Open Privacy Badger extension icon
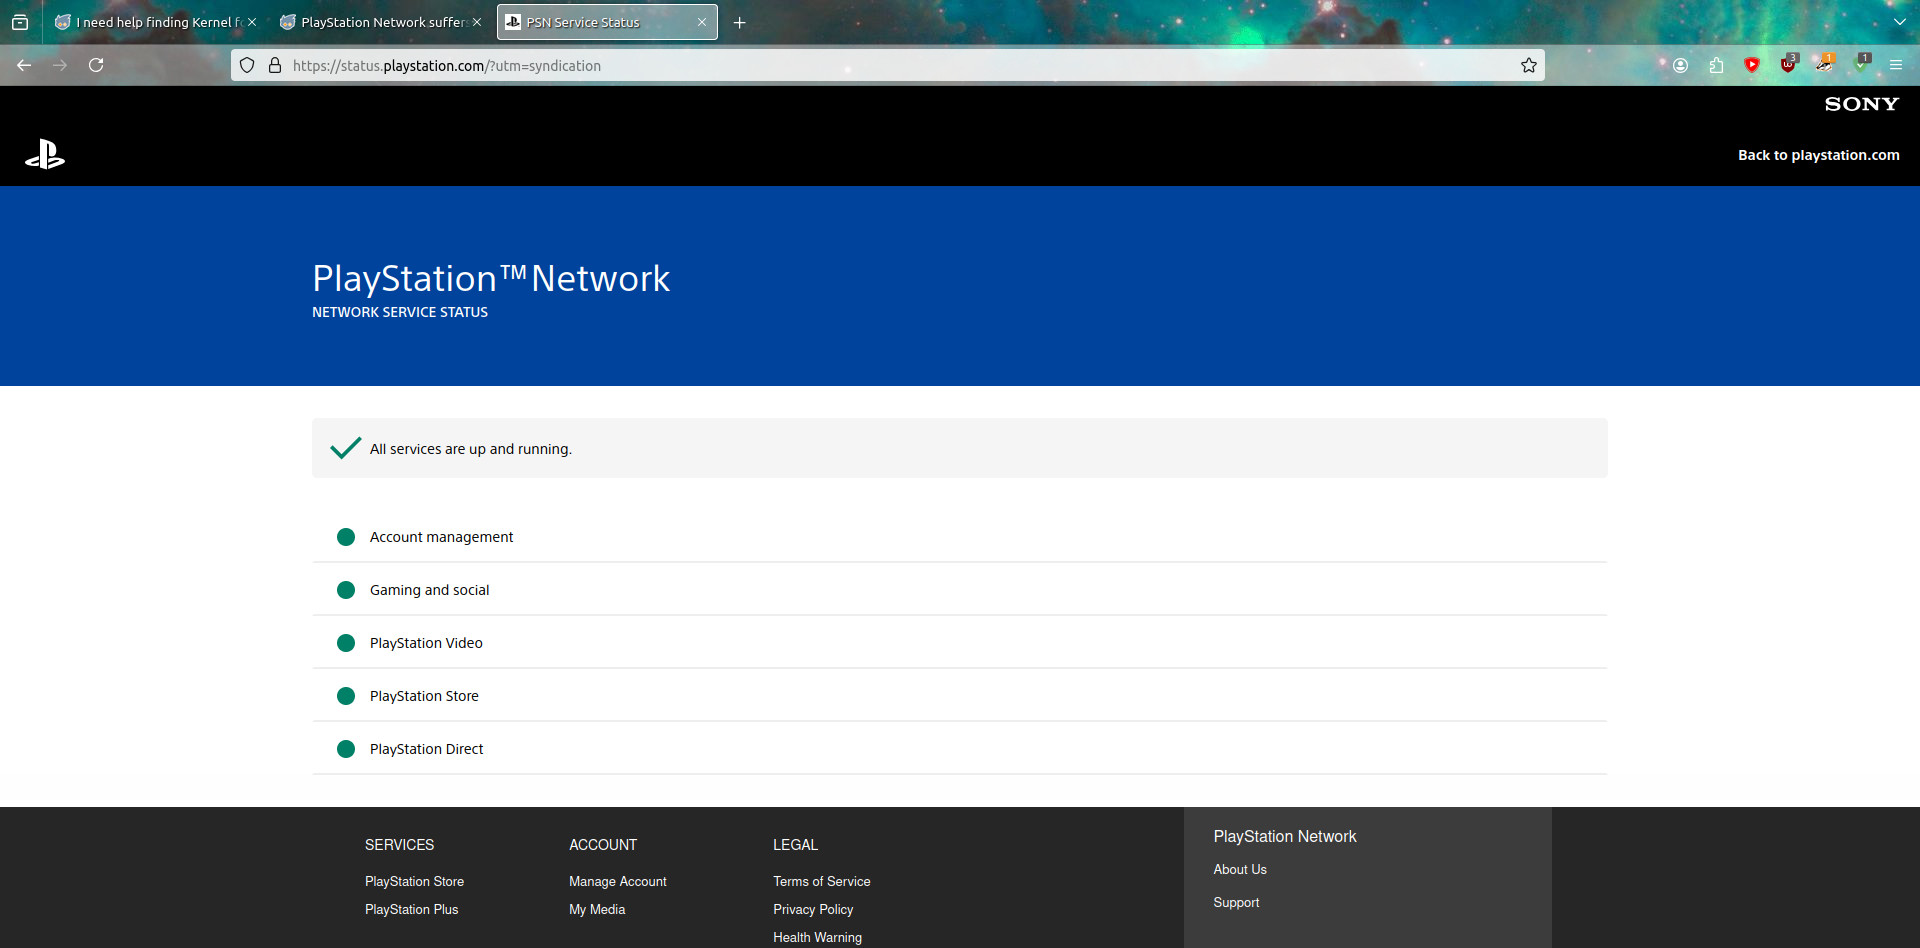The width and height of the screenshot is (1920, 948). pyautogui.click(x=1824, y=65)
